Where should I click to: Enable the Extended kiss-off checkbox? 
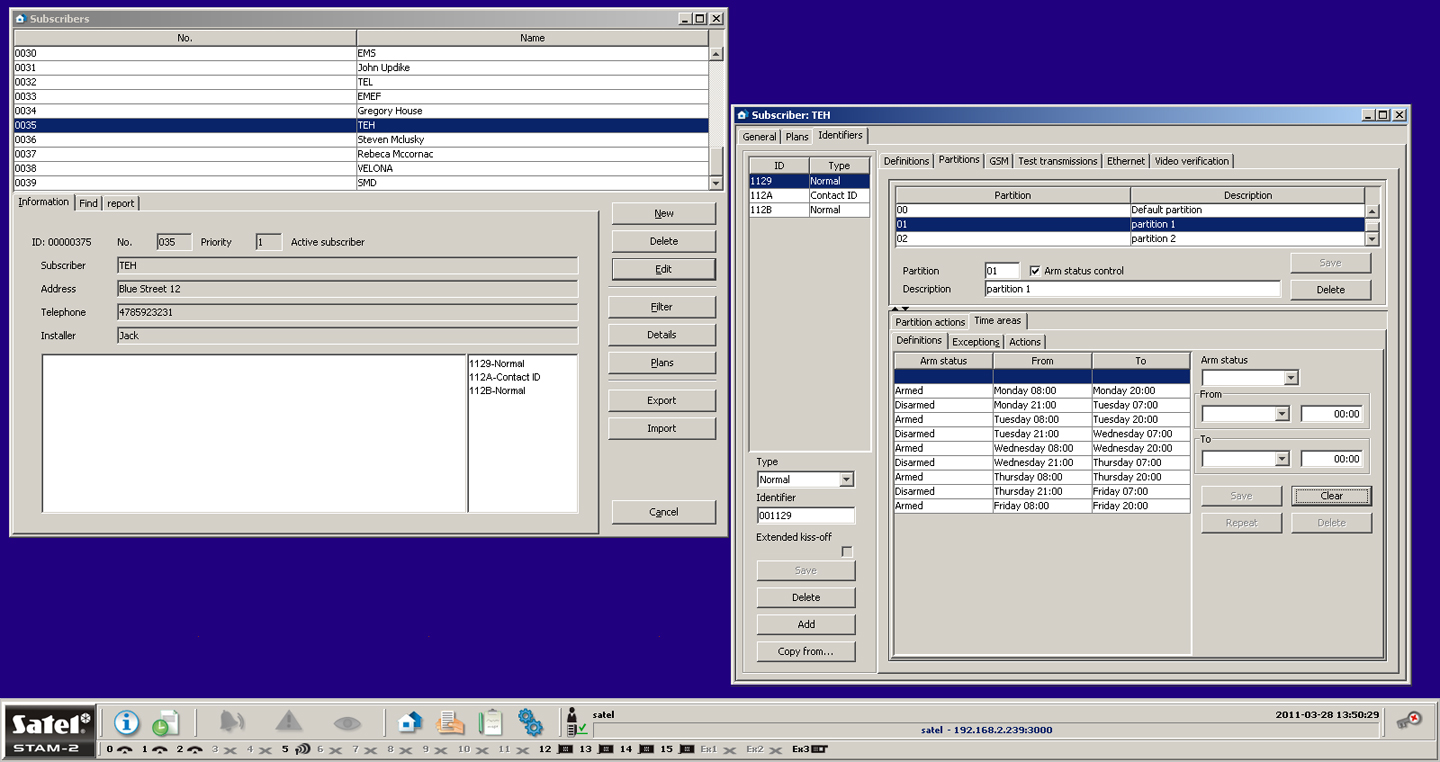coord(847,552)
